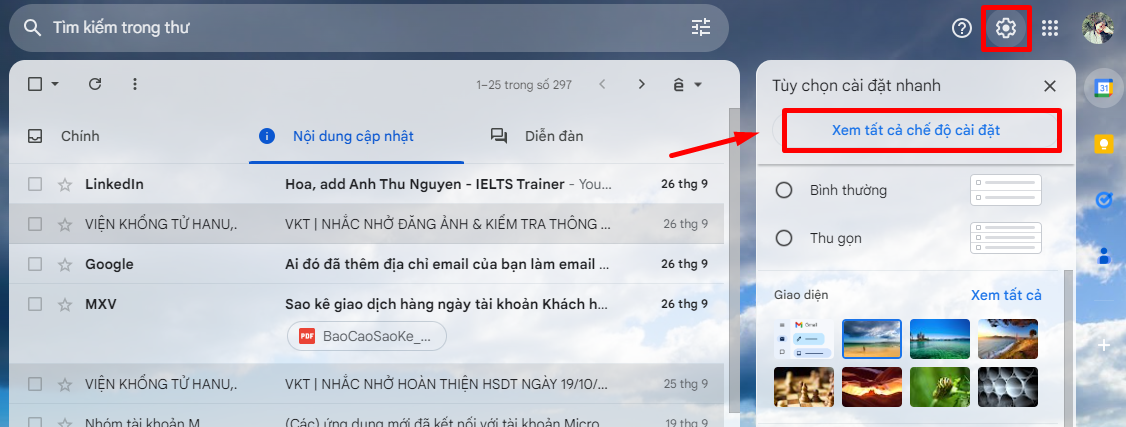Click the Bình thường density preview image
This screenshot has width=1126, height=427.
1005,190
